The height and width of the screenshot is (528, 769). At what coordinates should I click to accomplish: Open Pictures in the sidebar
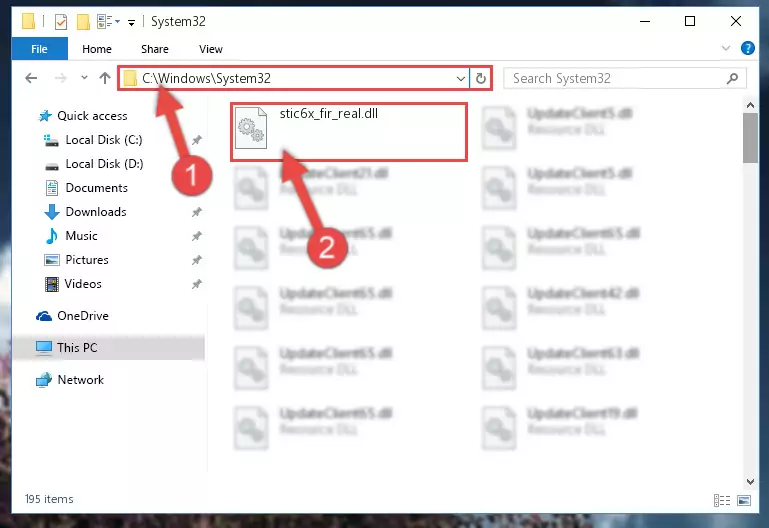click(87, 260)
